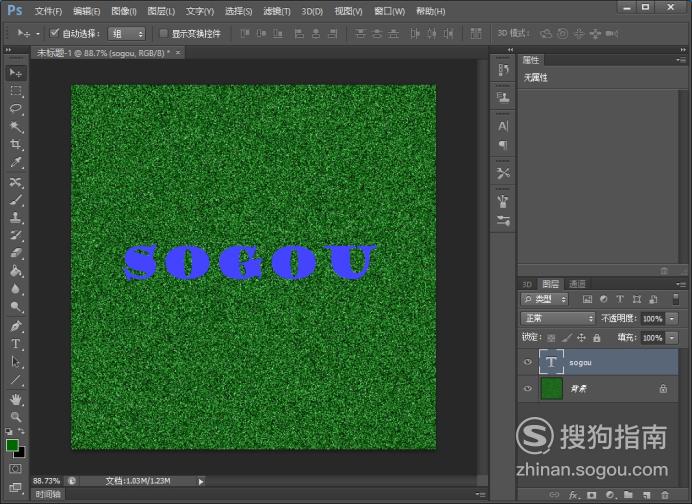Select the Move tool in the toolbox

point(16,73)
